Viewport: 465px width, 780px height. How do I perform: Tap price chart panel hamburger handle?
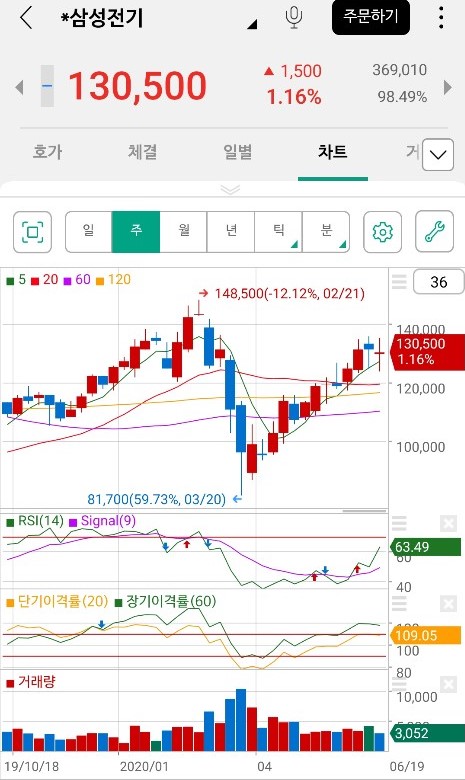click(x=399, y=282)
